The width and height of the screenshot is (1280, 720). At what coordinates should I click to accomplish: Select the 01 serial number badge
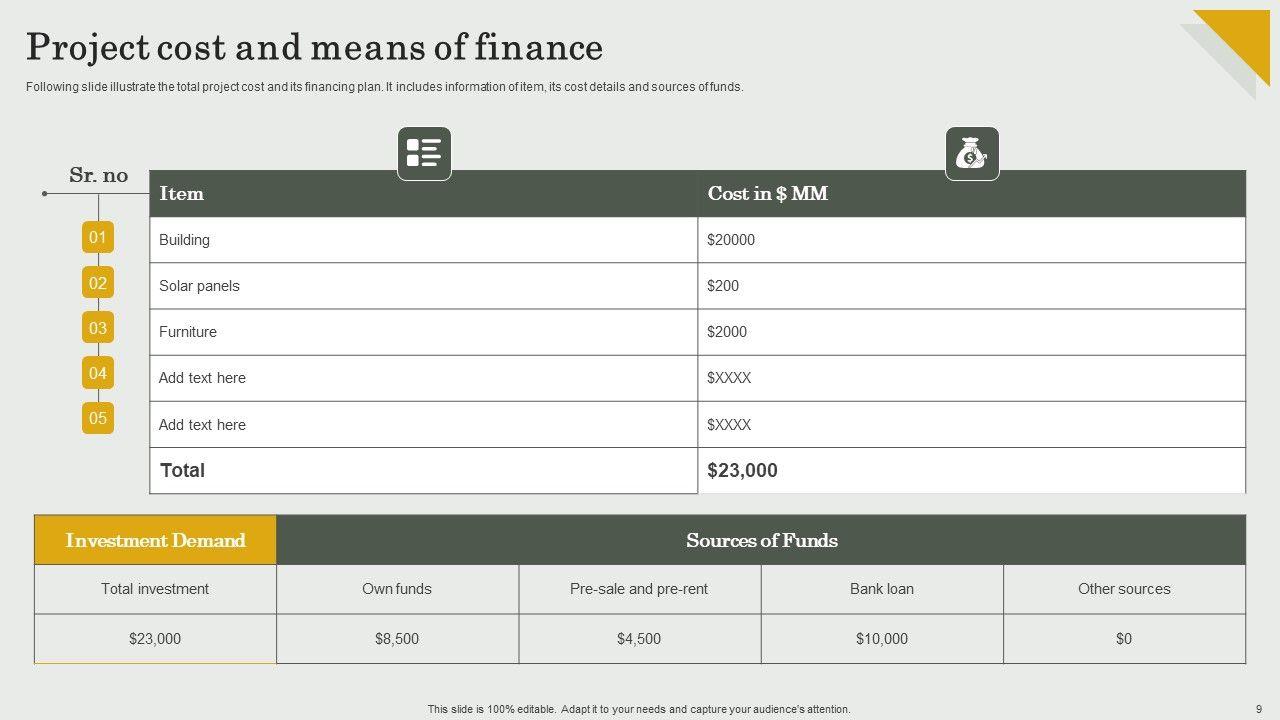click(98, 237)
